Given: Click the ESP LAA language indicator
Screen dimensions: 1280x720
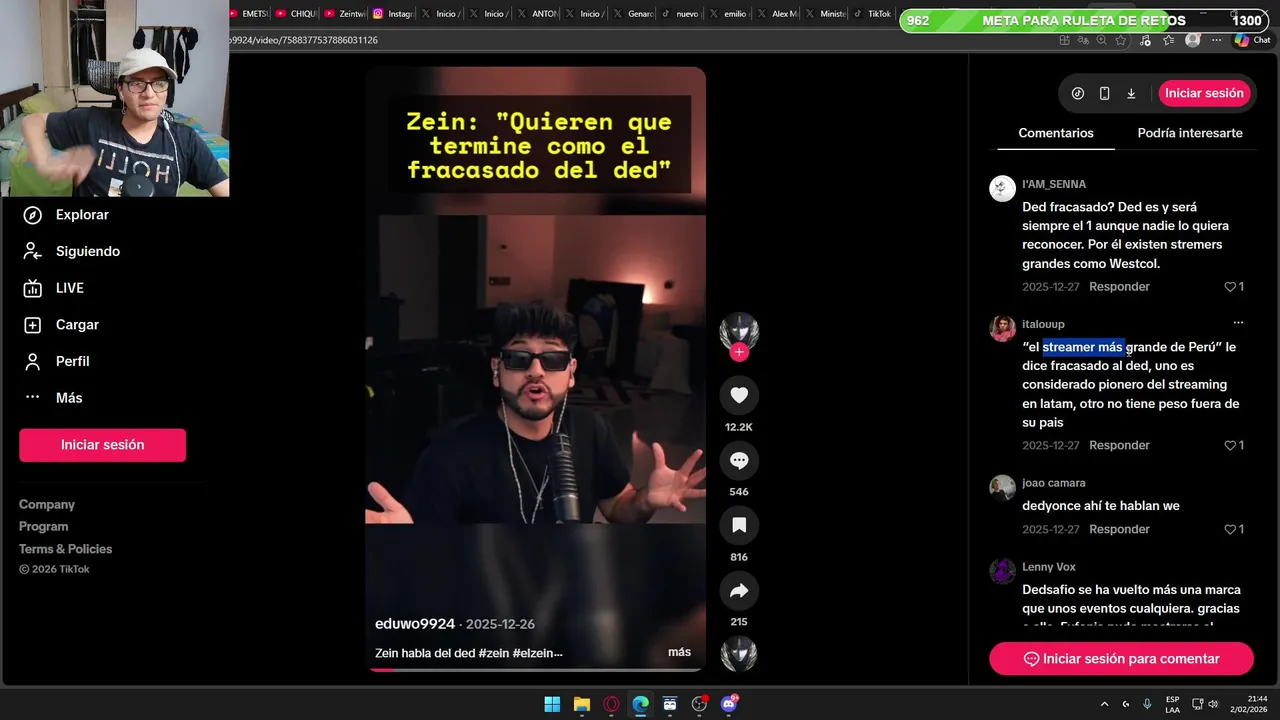Looking at the screenshot, I should coord(1172,704).
